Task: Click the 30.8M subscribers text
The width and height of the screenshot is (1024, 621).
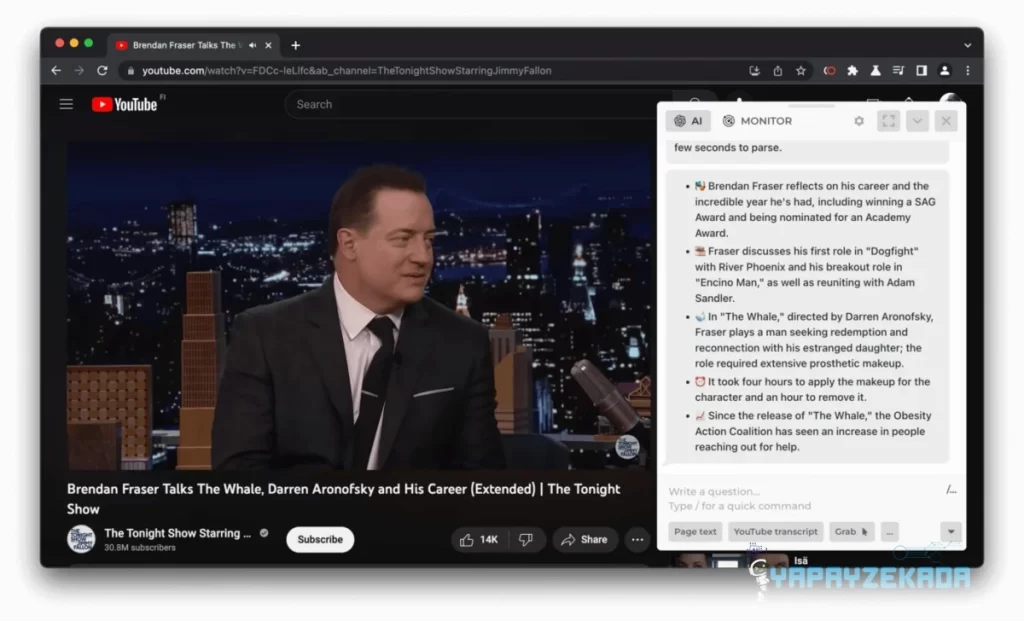Action: click(x=140, y=548)
